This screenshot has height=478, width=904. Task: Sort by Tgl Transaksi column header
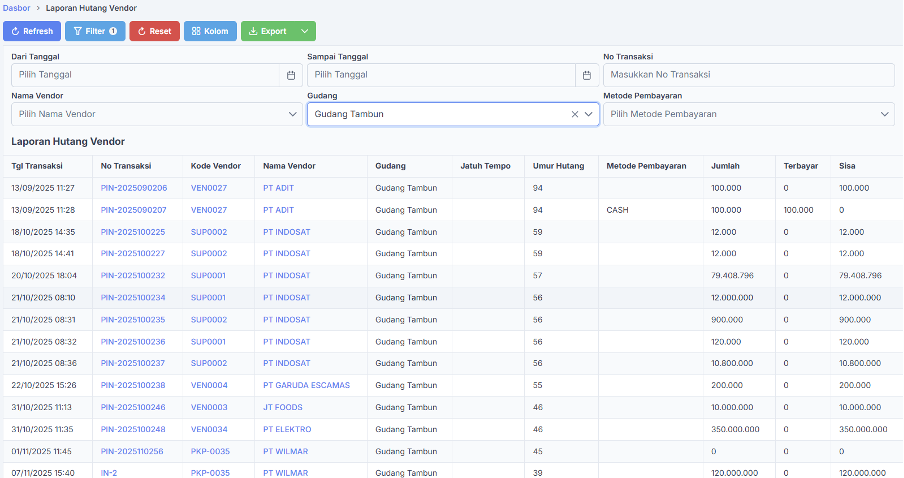(37, 166)
